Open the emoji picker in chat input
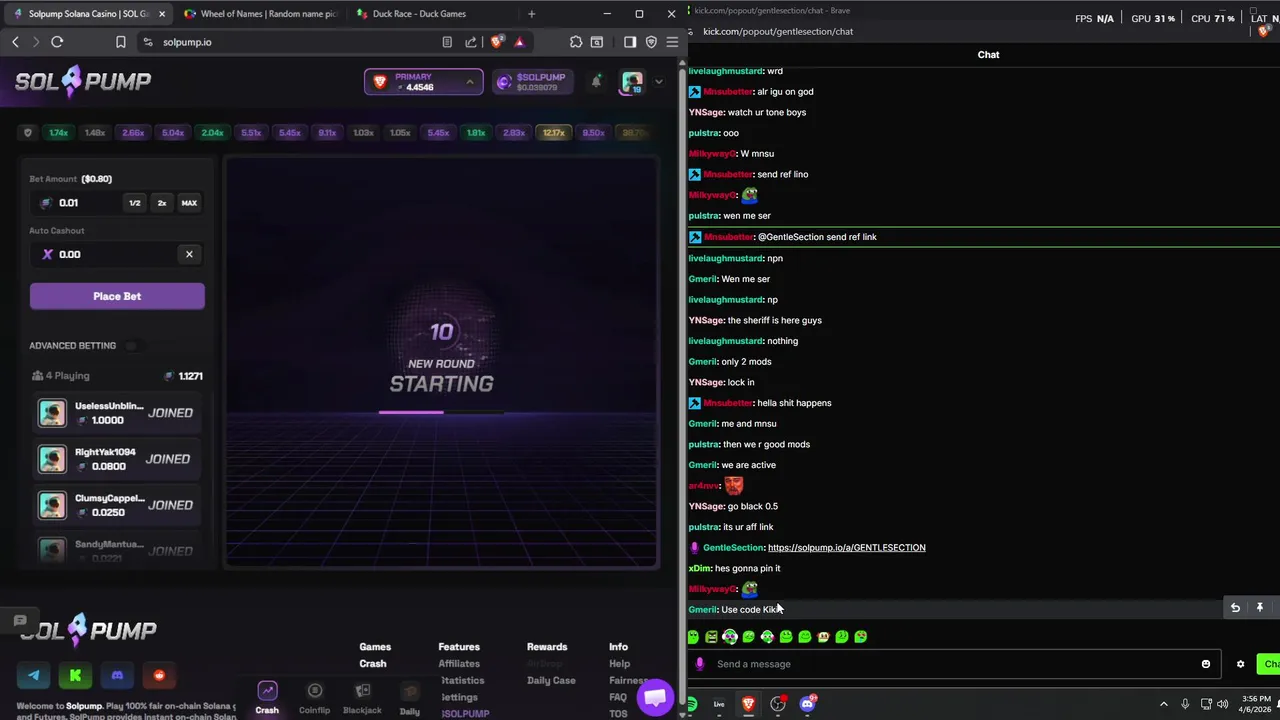The width and height of the screenshot is (1280, 720). 1206,664
